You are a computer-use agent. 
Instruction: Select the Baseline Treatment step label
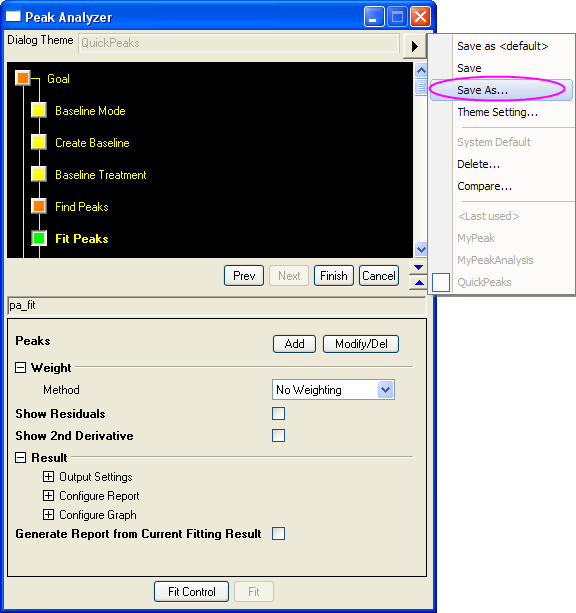[x=101, y=175]
